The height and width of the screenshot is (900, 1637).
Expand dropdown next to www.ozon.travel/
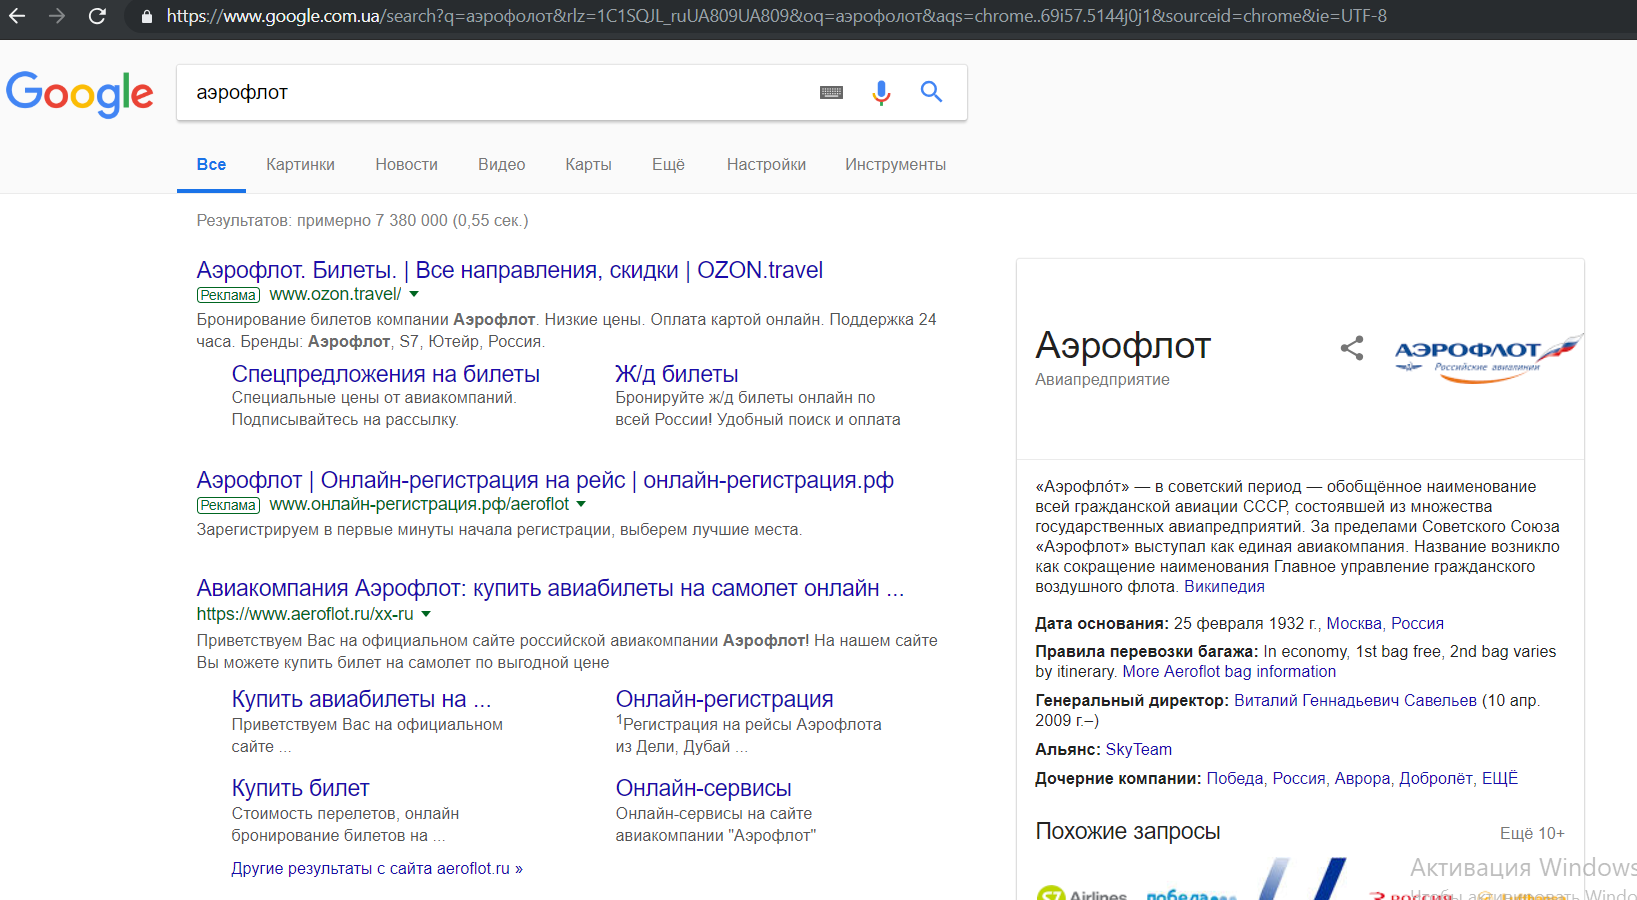coord(414,294)
